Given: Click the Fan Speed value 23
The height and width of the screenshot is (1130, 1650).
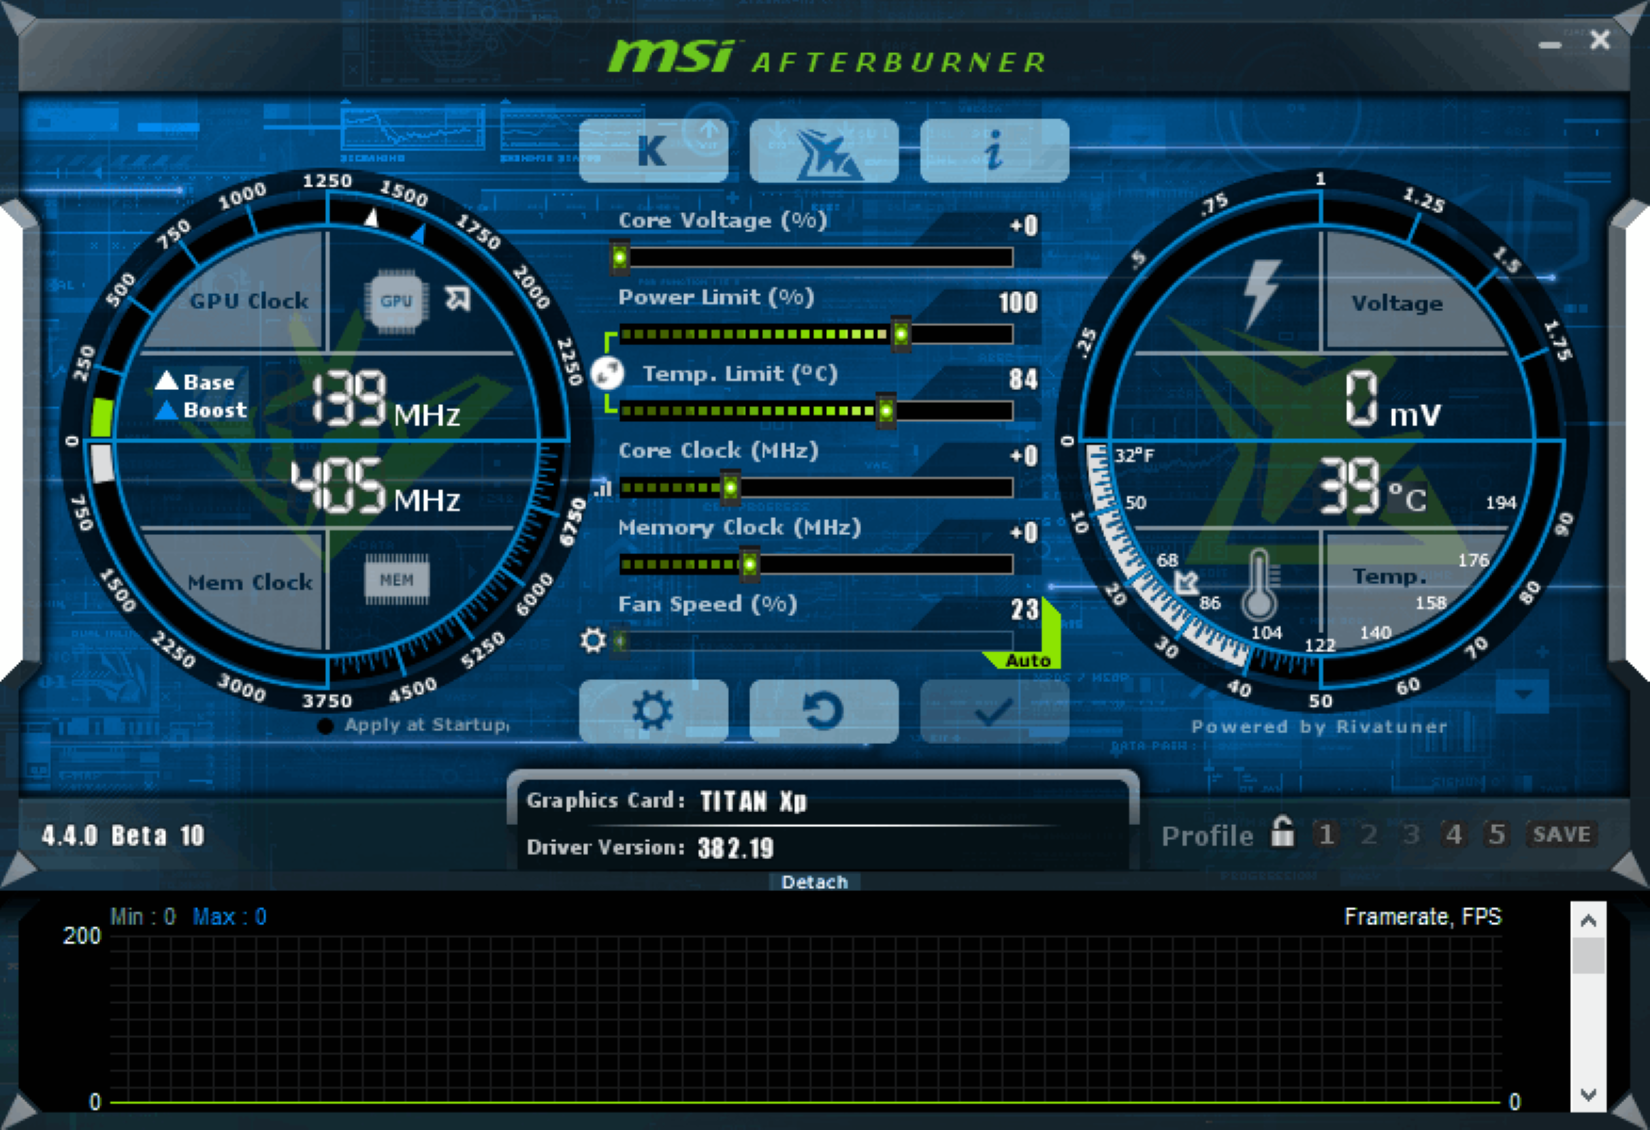Looking at the screenshot, I should [x=1025, y=609].
